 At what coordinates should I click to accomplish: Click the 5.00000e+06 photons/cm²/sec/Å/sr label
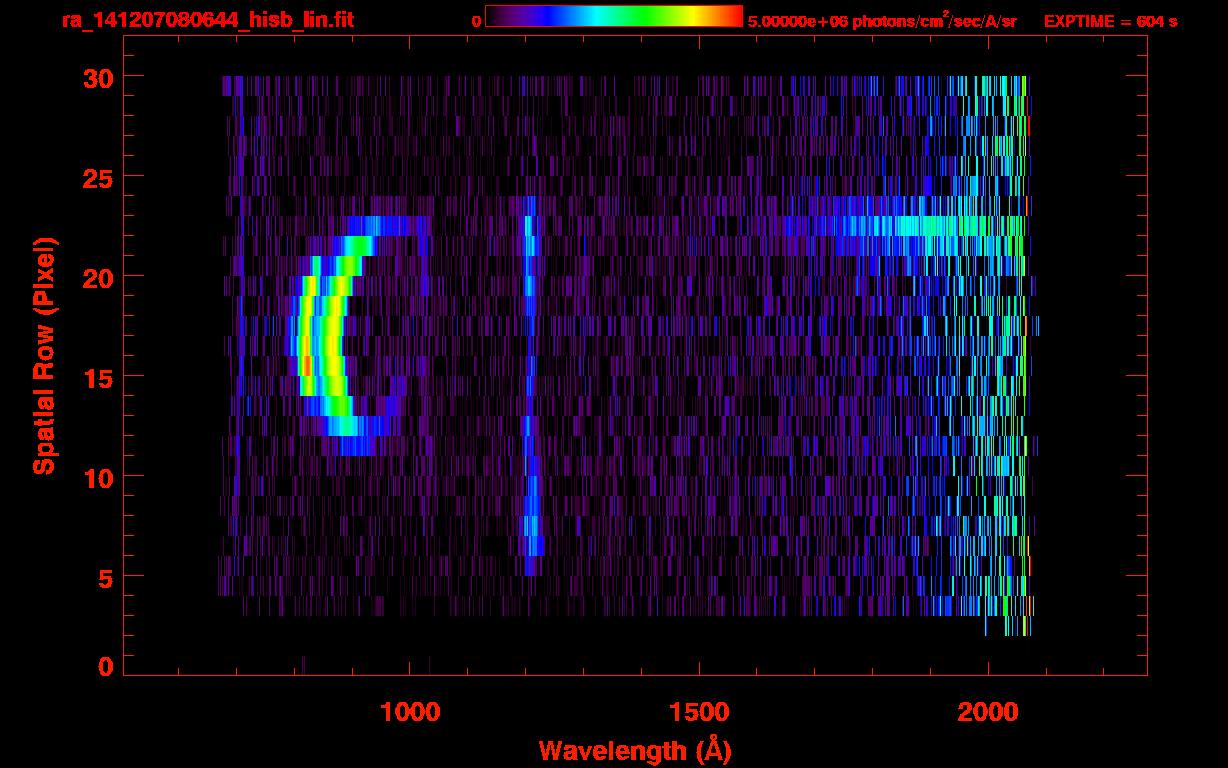pyautogui.click(x=882, y=20)
